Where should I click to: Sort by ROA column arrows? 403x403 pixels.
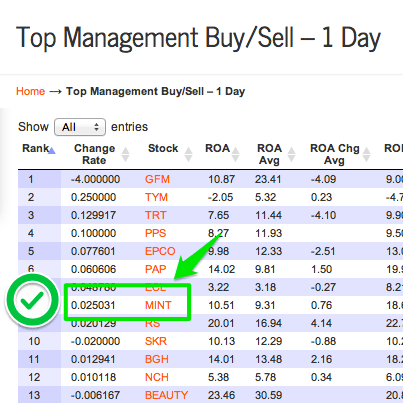(x=235, y=154)
